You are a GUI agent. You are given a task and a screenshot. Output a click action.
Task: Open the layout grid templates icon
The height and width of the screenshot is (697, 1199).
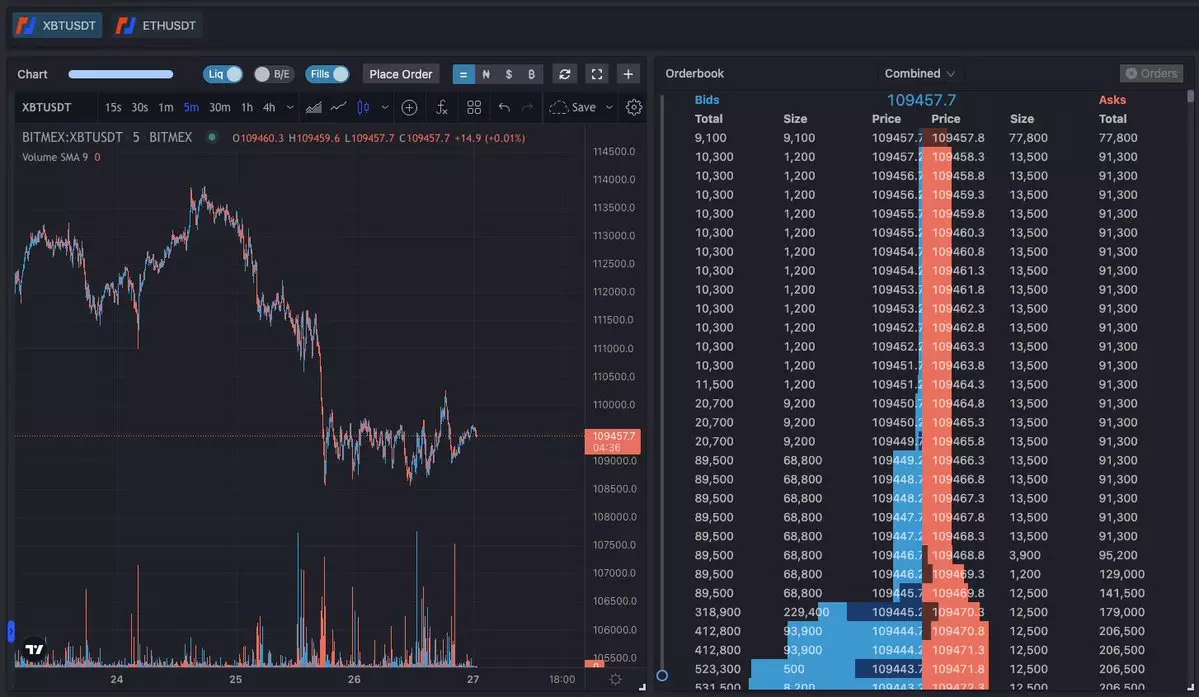[x=474, y=107]
